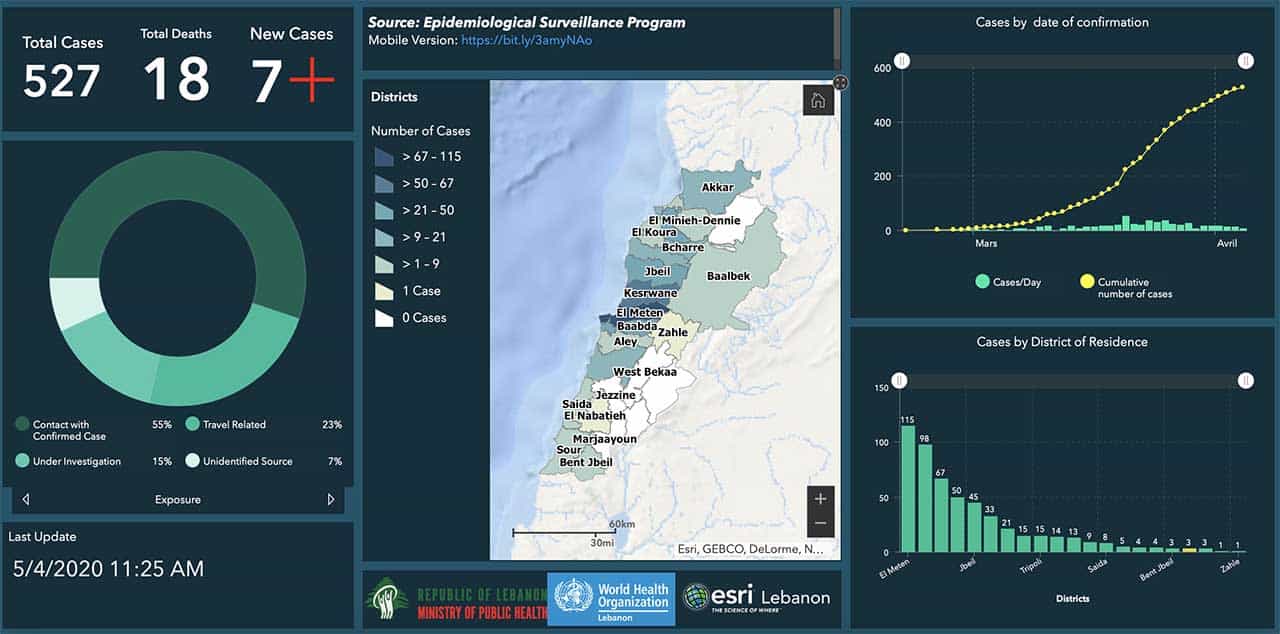
Task: Click the Esri Lebanon logo
Action: tap(757, 598)
